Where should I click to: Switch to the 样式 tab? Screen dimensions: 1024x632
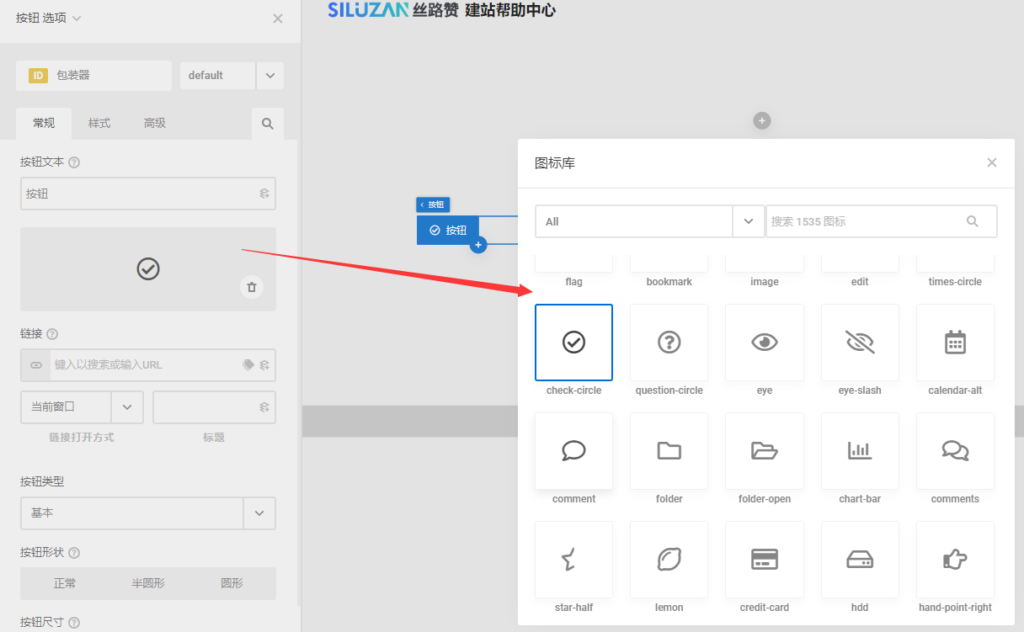point(99,123)
